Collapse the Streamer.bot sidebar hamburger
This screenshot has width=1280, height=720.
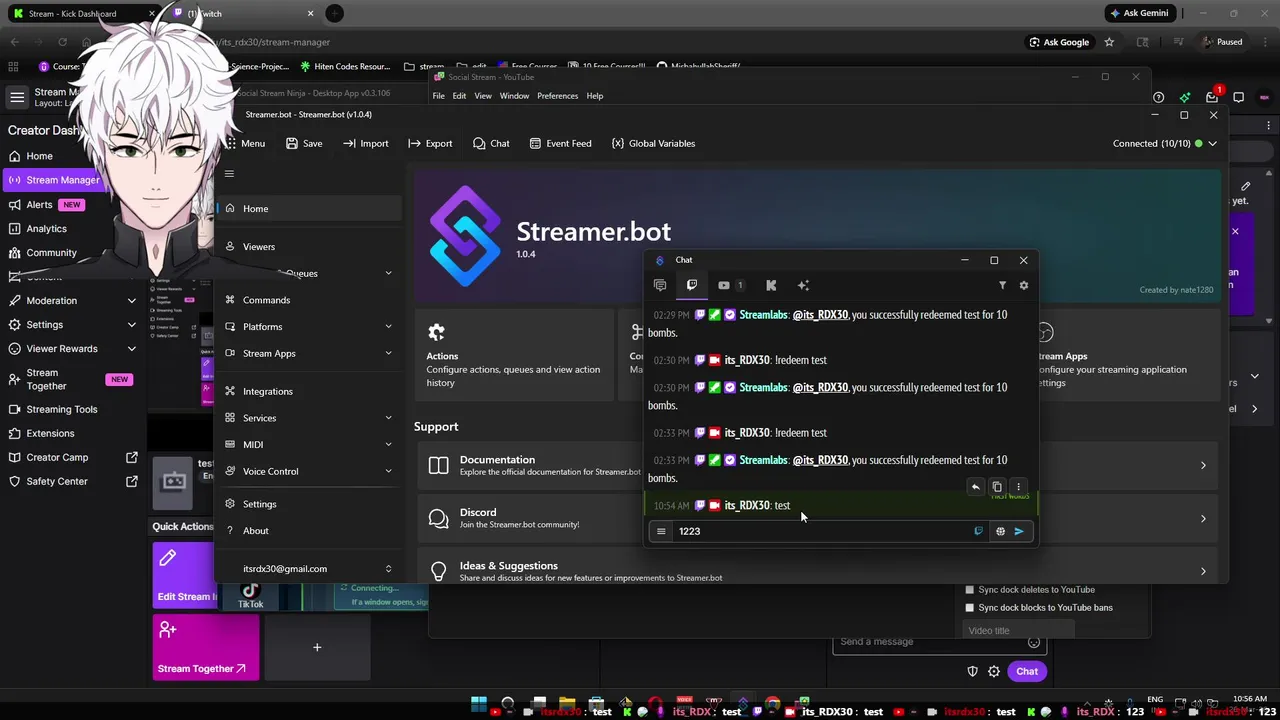click(229, 174)
